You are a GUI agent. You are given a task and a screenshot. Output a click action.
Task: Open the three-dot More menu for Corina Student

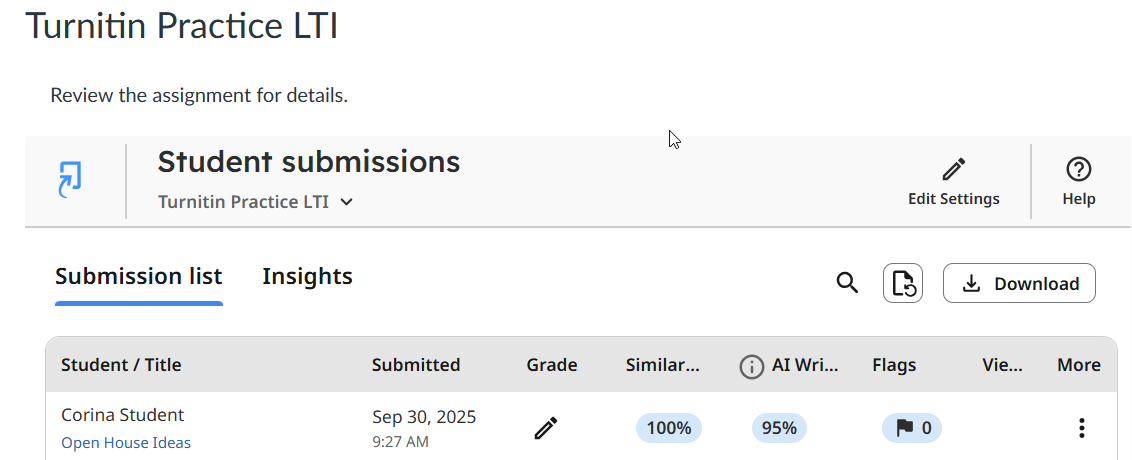[x=1081, y=428]
